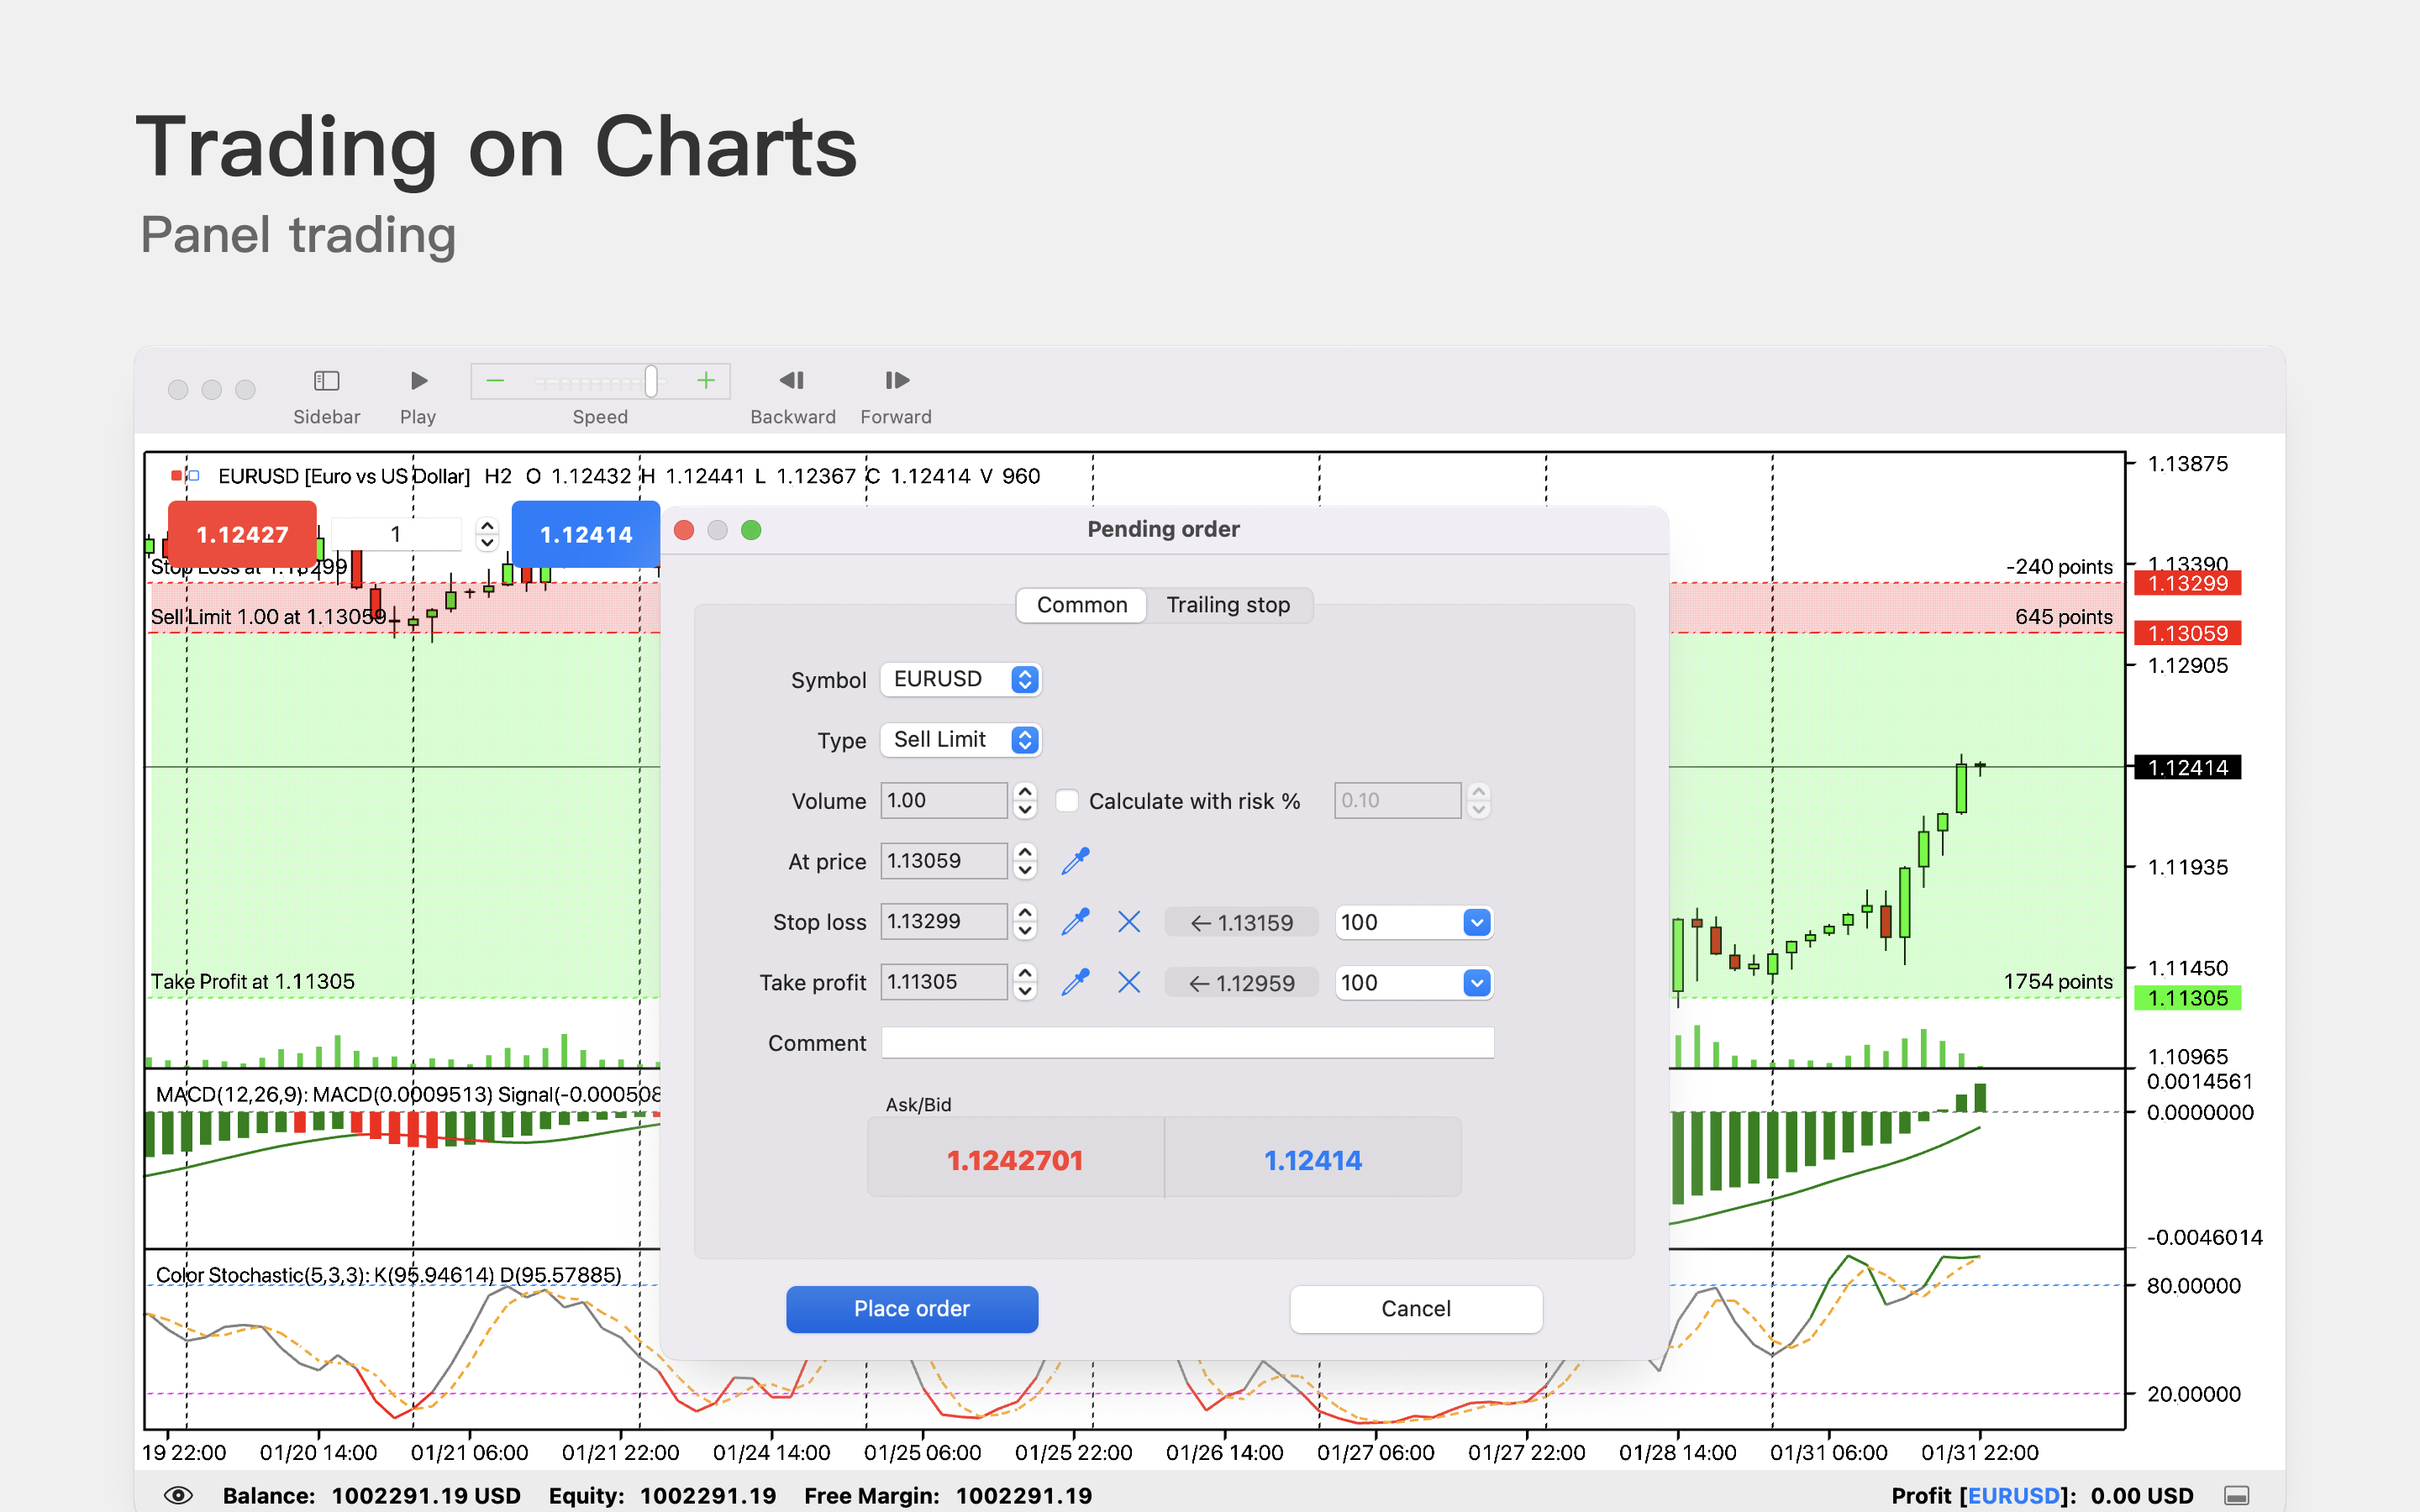Click the Balance 1002291.19 USD status text
Viewport: 2420px width, 1512px height.
371,1496
